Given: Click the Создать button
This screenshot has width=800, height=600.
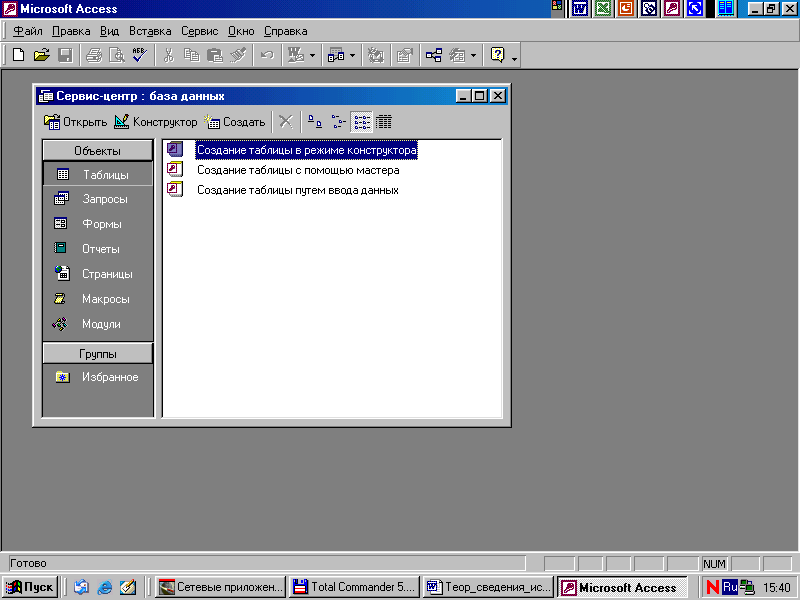Looking at the screenshot, I should click(x=235, y=122).
